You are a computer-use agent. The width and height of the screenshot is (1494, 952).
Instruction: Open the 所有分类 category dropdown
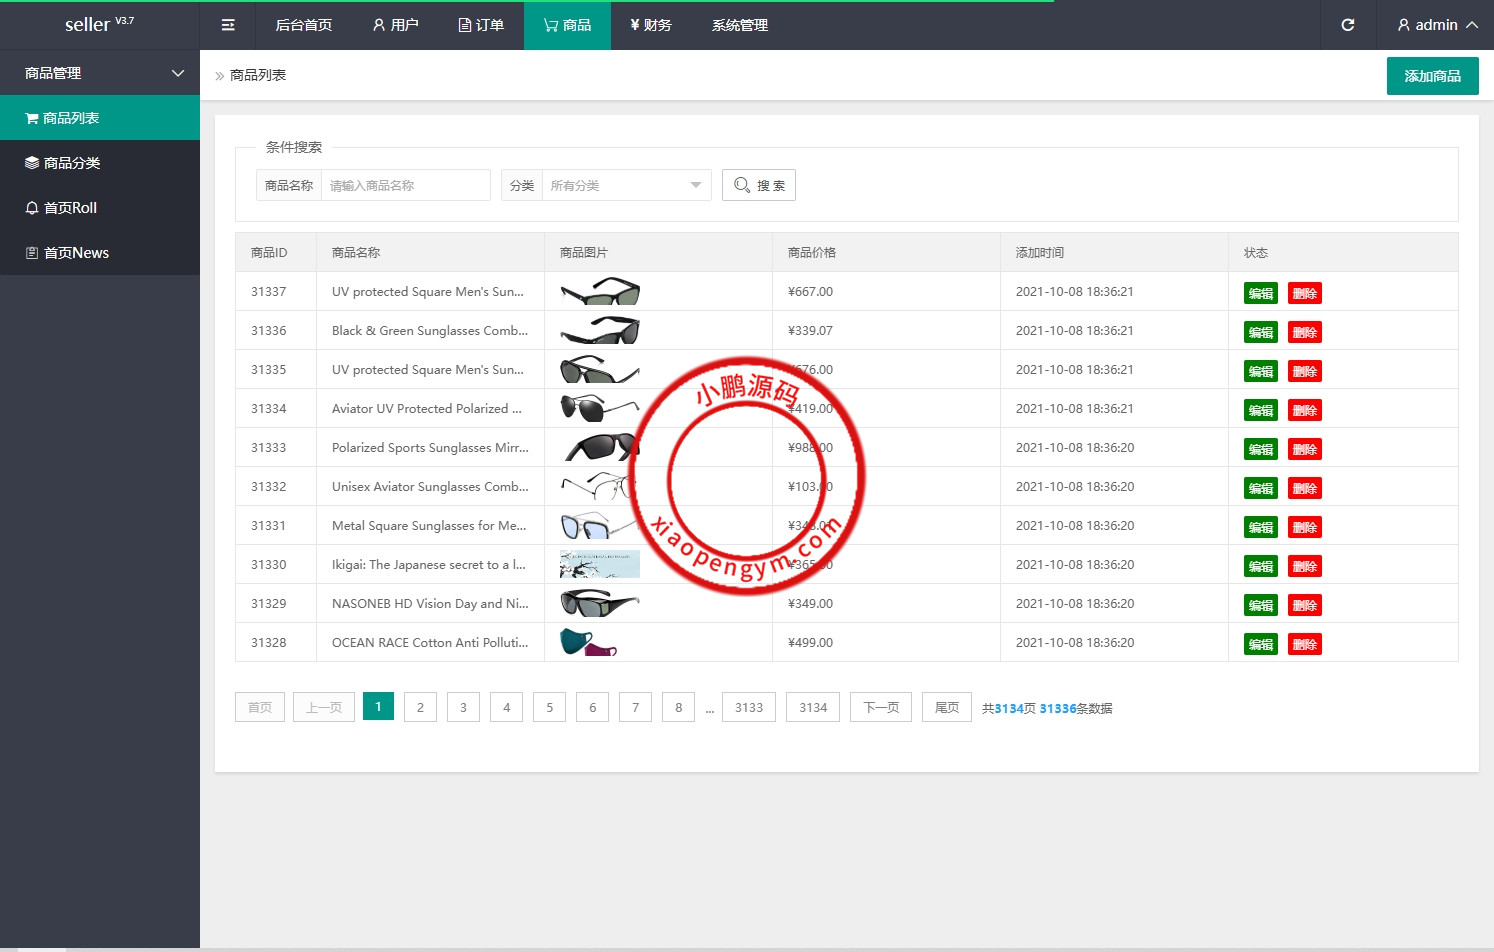pos(625,185)
